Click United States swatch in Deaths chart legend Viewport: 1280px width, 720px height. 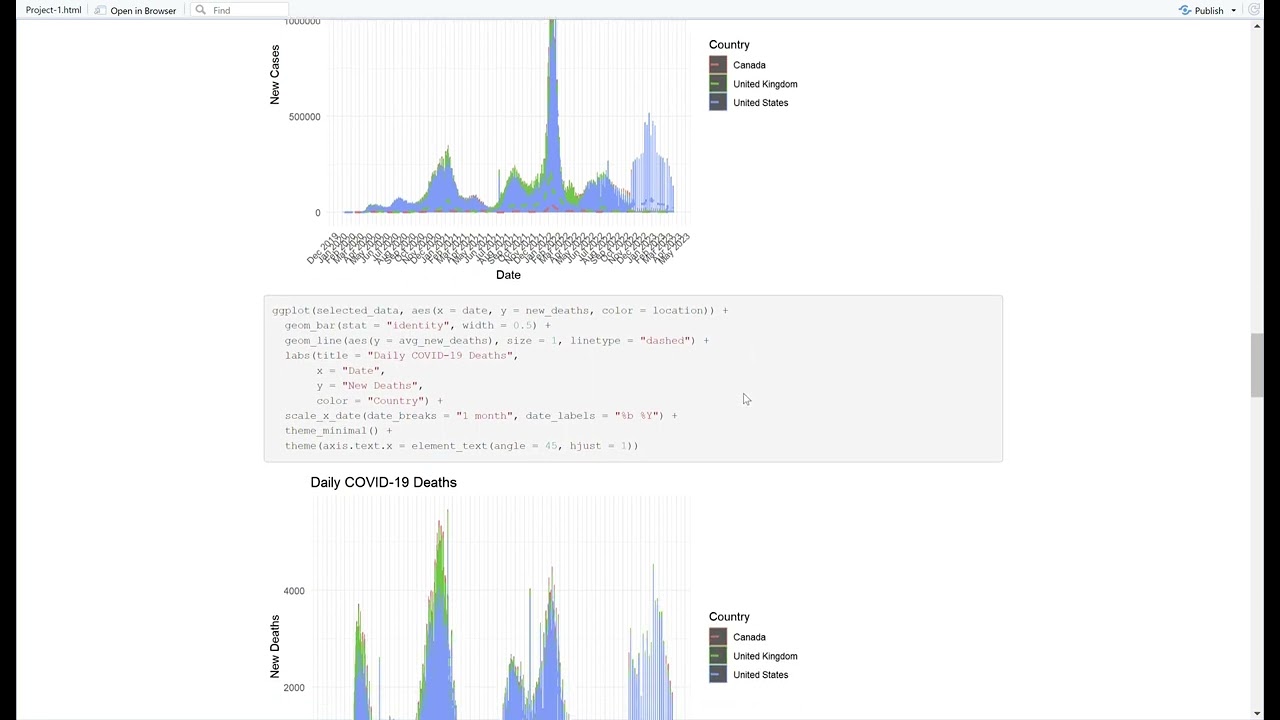(717, 675)
